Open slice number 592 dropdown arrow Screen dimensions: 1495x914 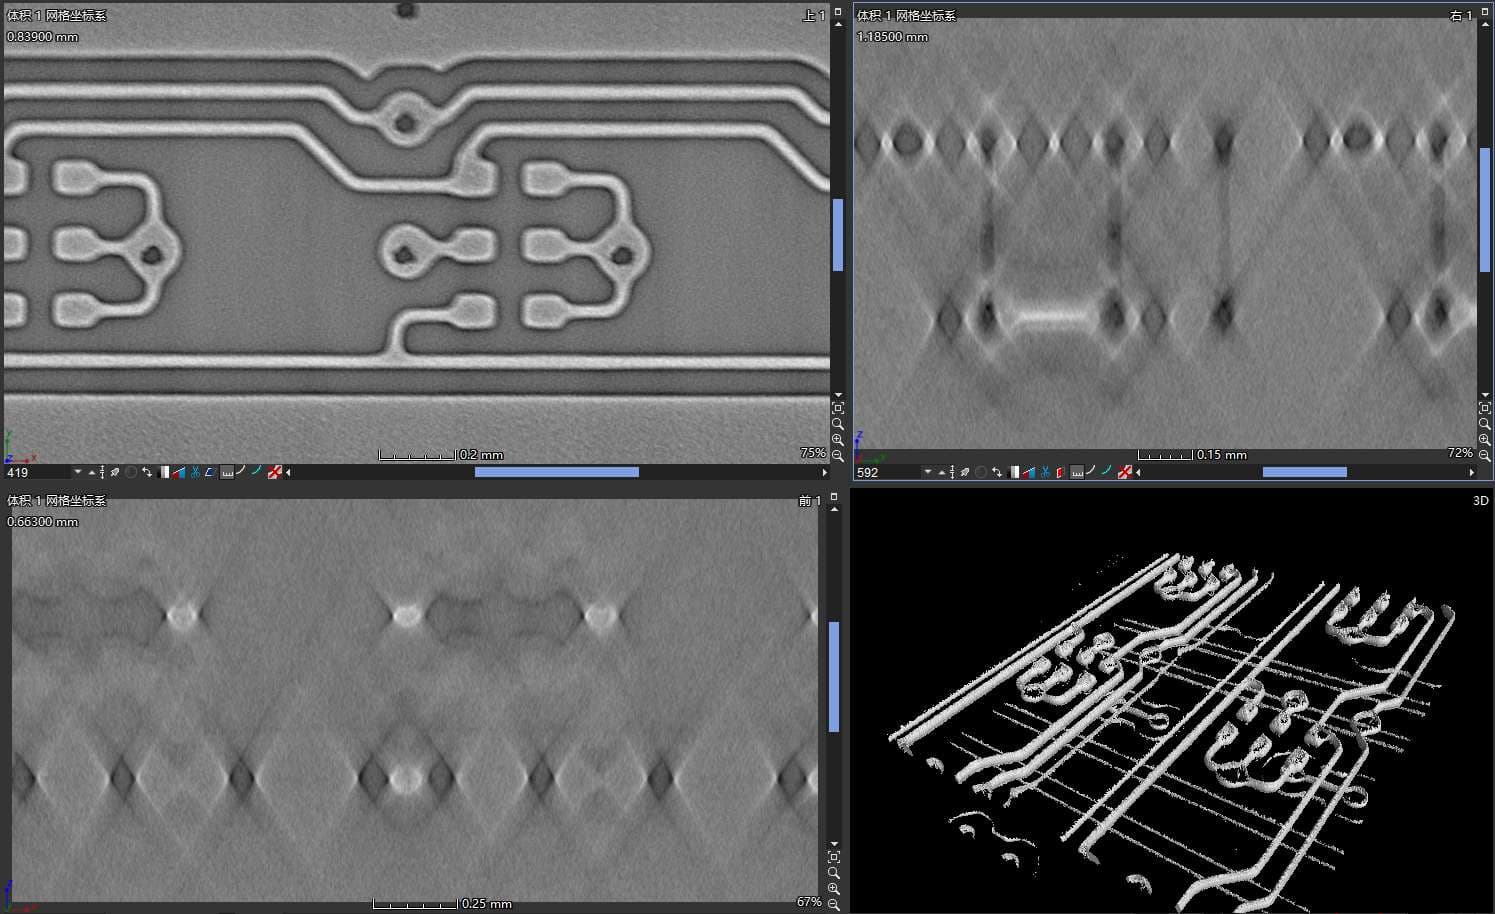tap(927, 472)
